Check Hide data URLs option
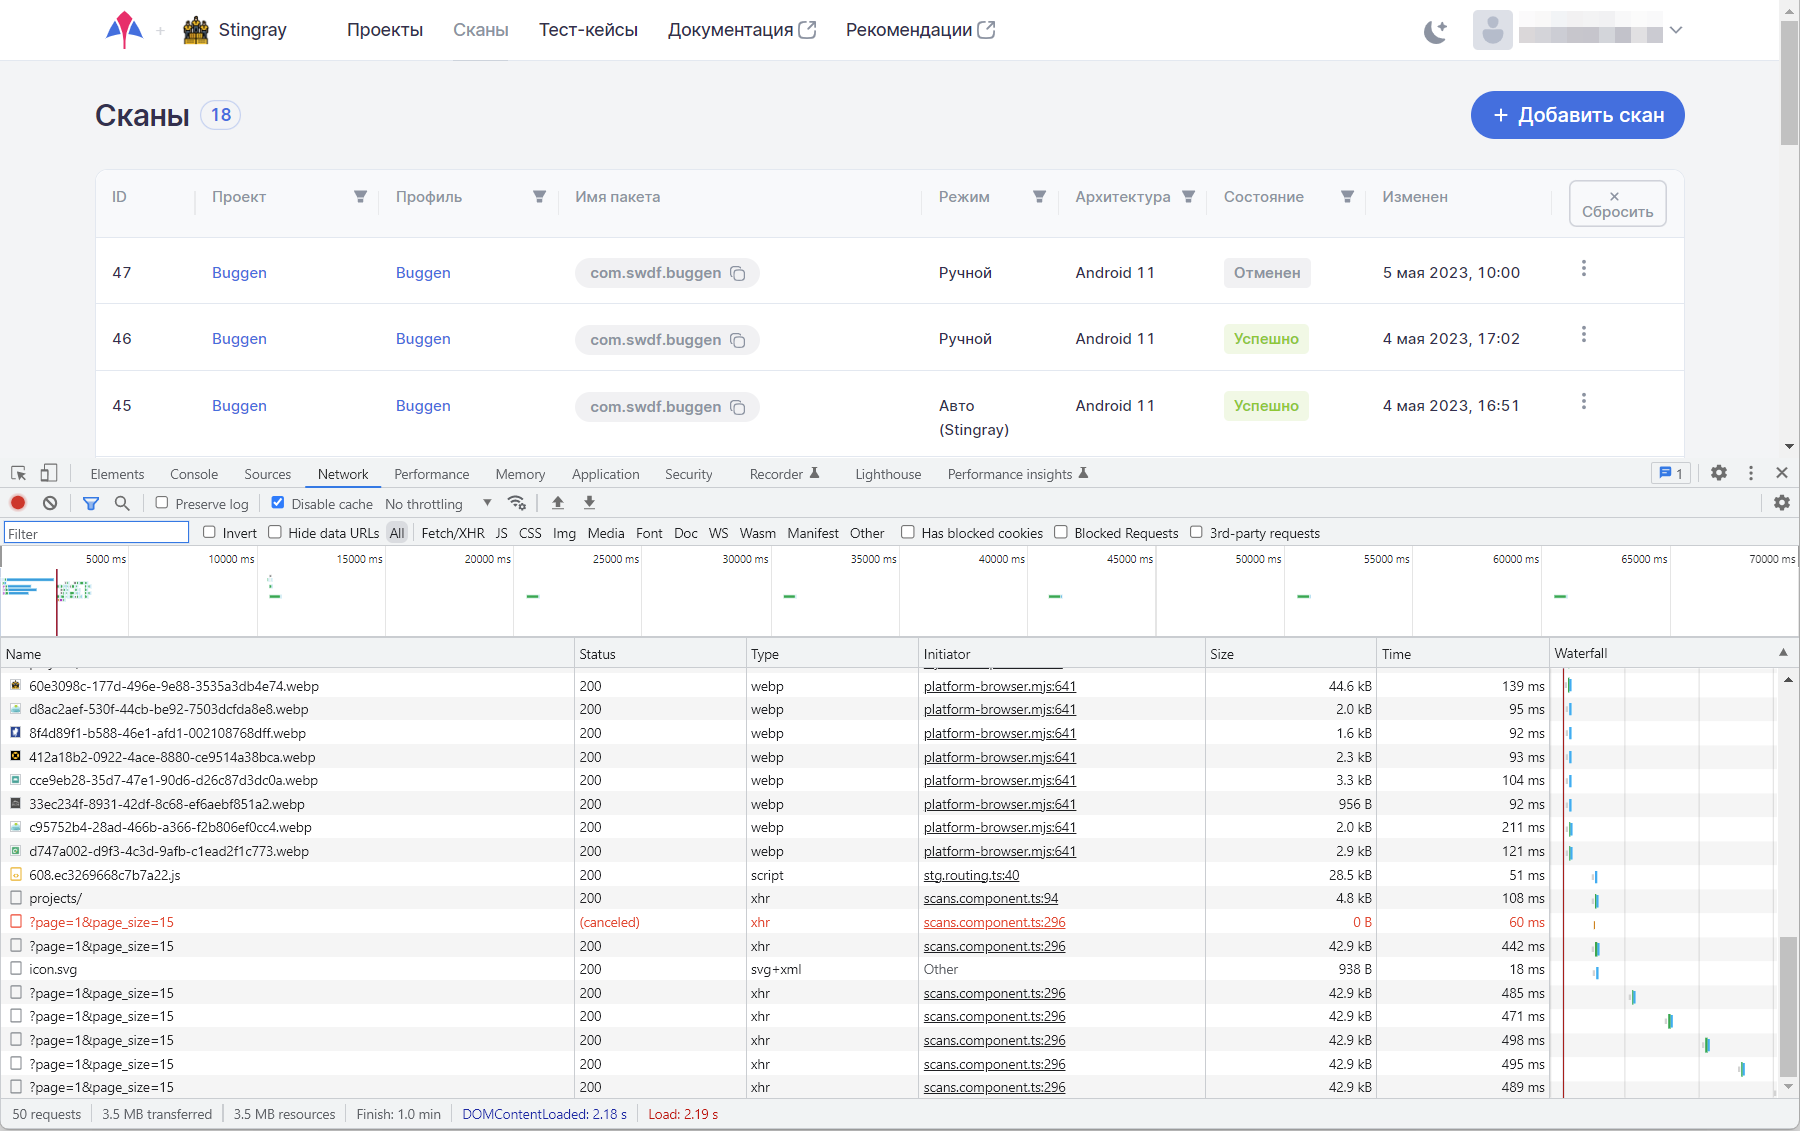The height and width of the screenshot is (1131, 1800). [x=275, y=532]
